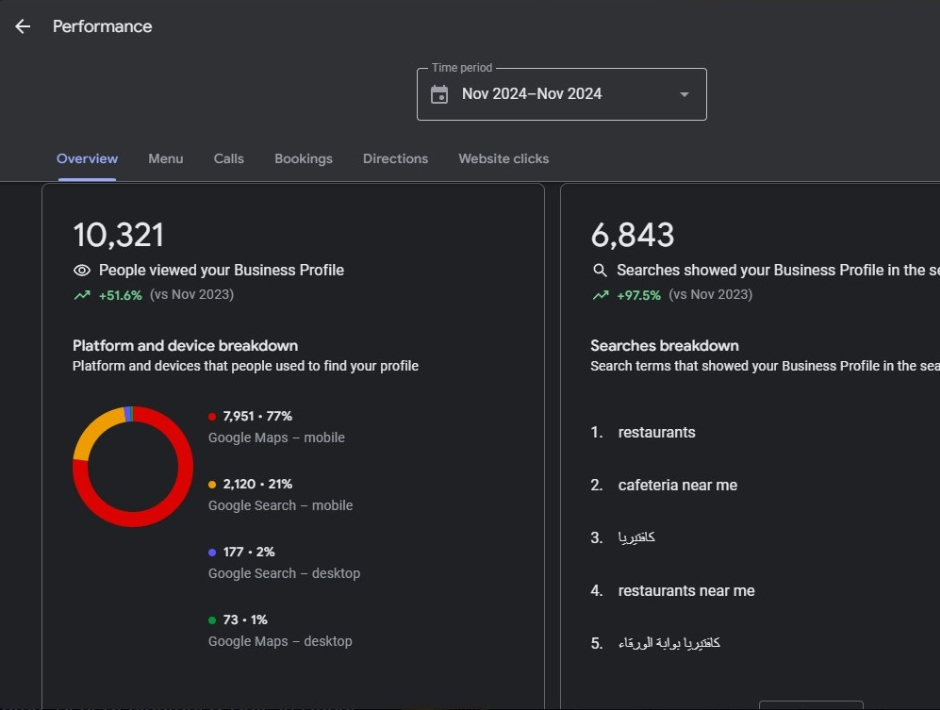940x710 pixels.
Task: Click the eye icon beside profile views
Action: click(82, 271)
